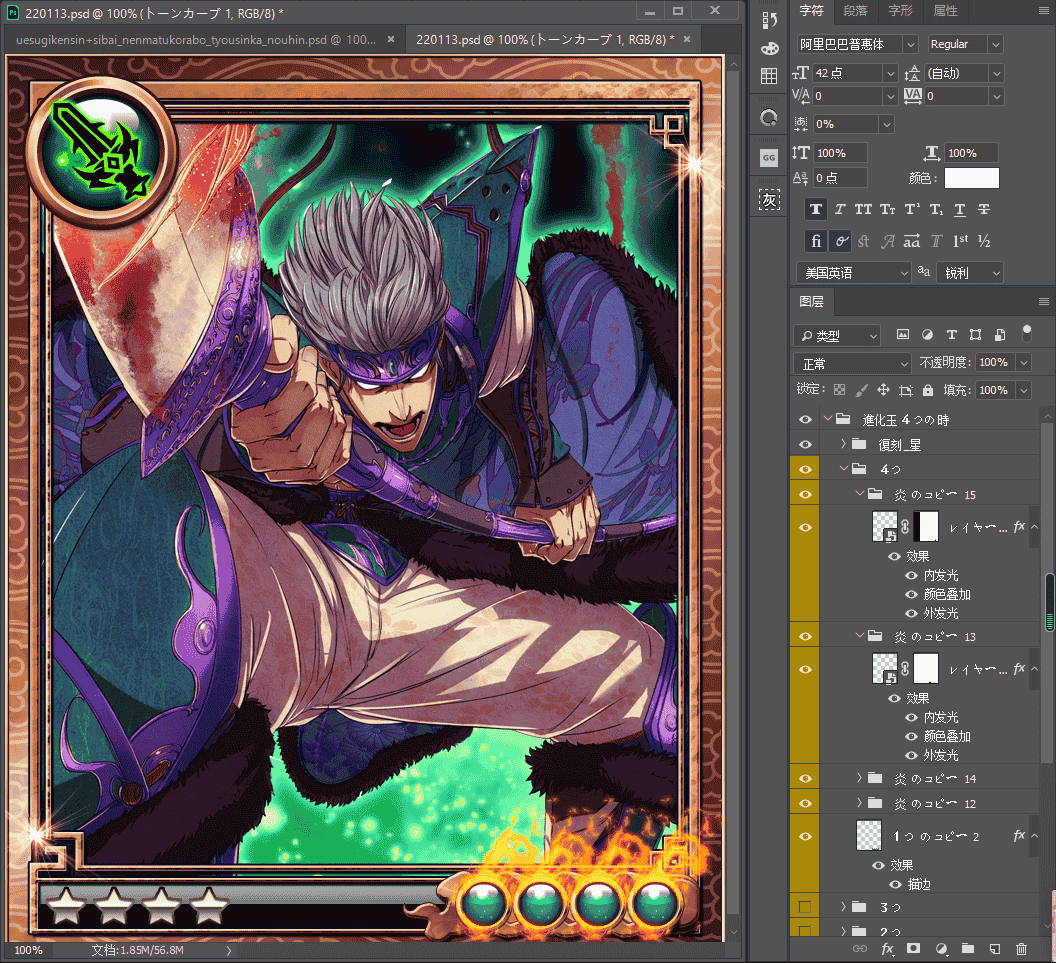Show the hidden 3つ group
This screenshot has height=963, width=1056.
(805, 907)
